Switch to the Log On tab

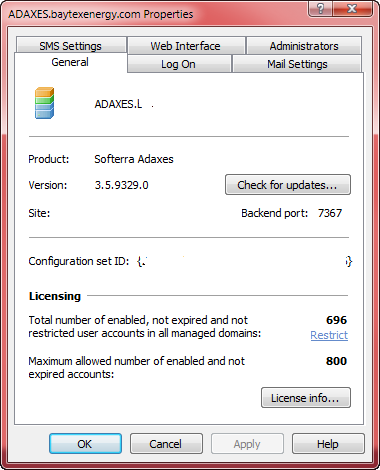click(179, 64)
